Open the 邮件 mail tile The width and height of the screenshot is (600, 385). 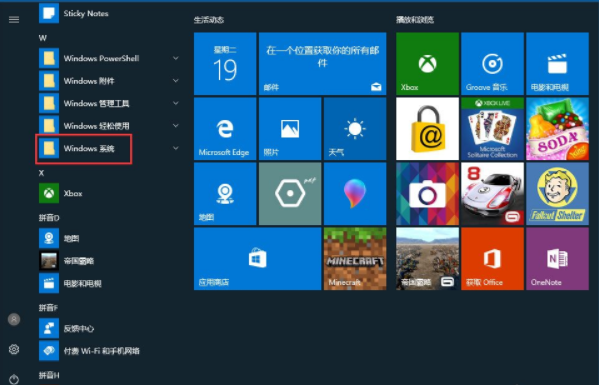click(323, 64)
